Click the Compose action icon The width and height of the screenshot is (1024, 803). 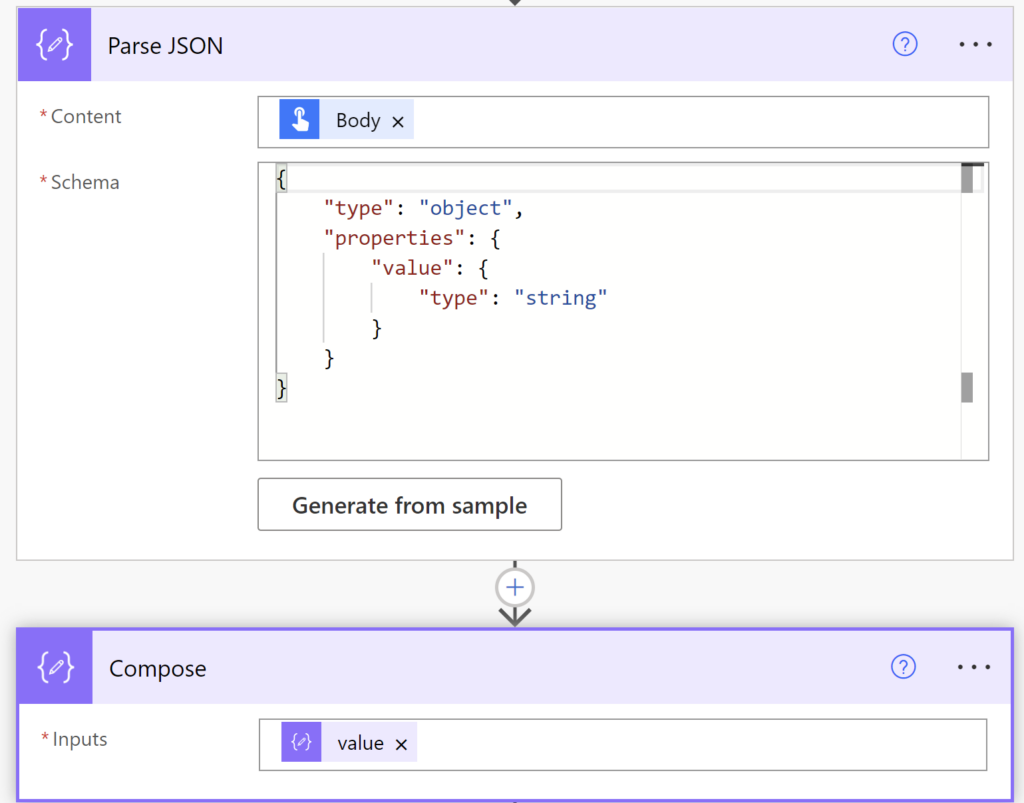pyautogui.click(x=56, y=667)
